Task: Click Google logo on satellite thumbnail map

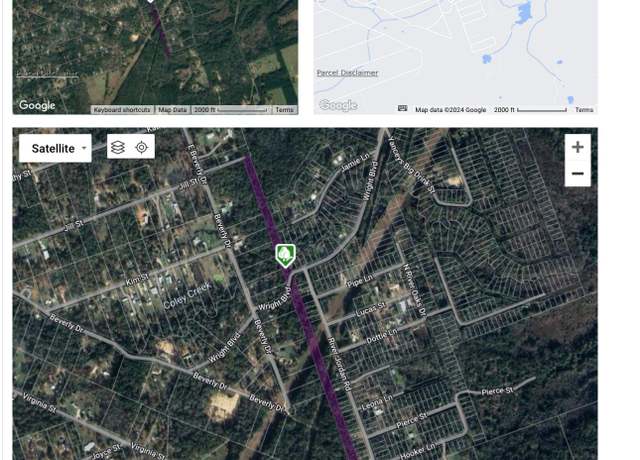Action: coord(37,105)
